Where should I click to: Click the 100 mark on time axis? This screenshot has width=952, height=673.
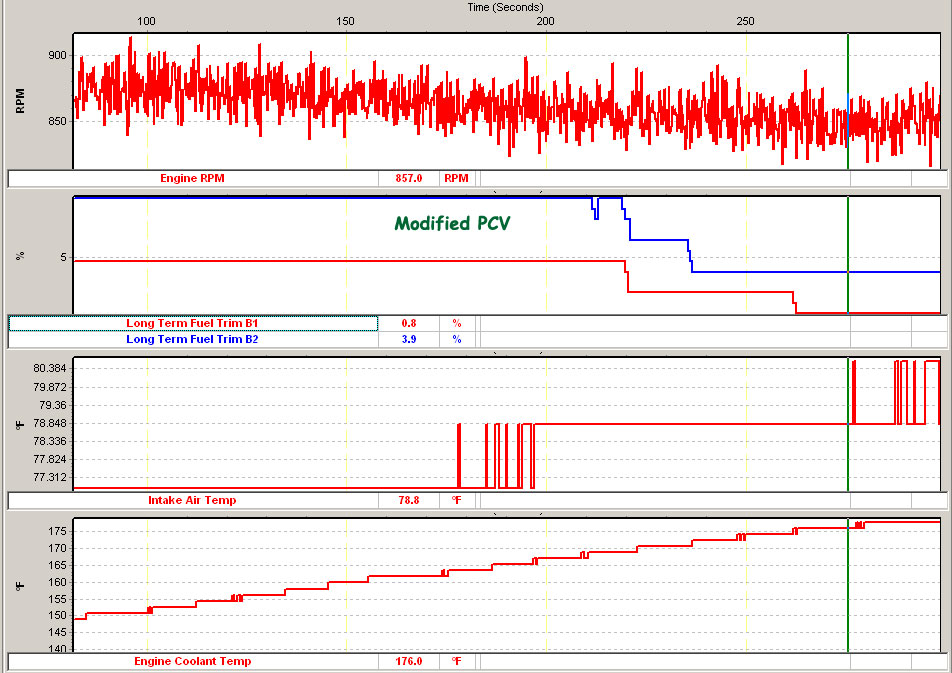(x=146, y=21)
